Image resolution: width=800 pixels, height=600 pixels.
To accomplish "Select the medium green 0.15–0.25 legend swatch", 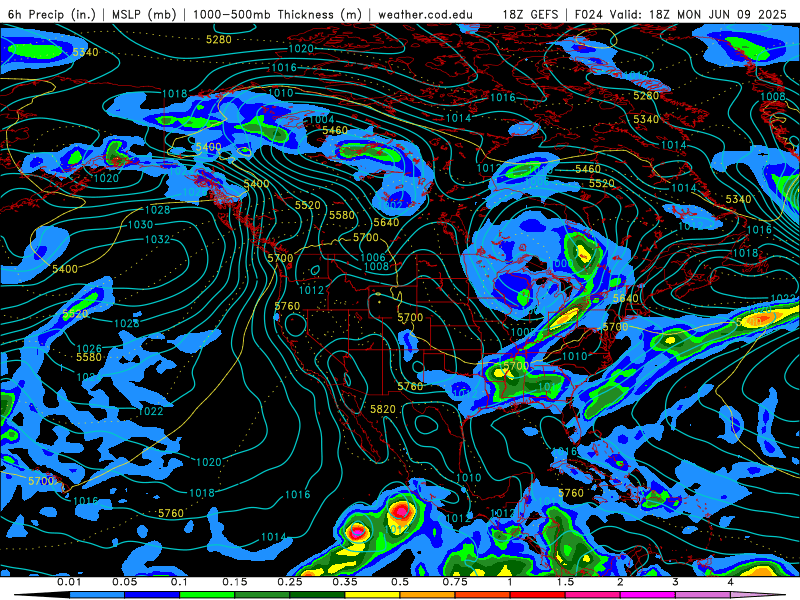I will (262, 595).
